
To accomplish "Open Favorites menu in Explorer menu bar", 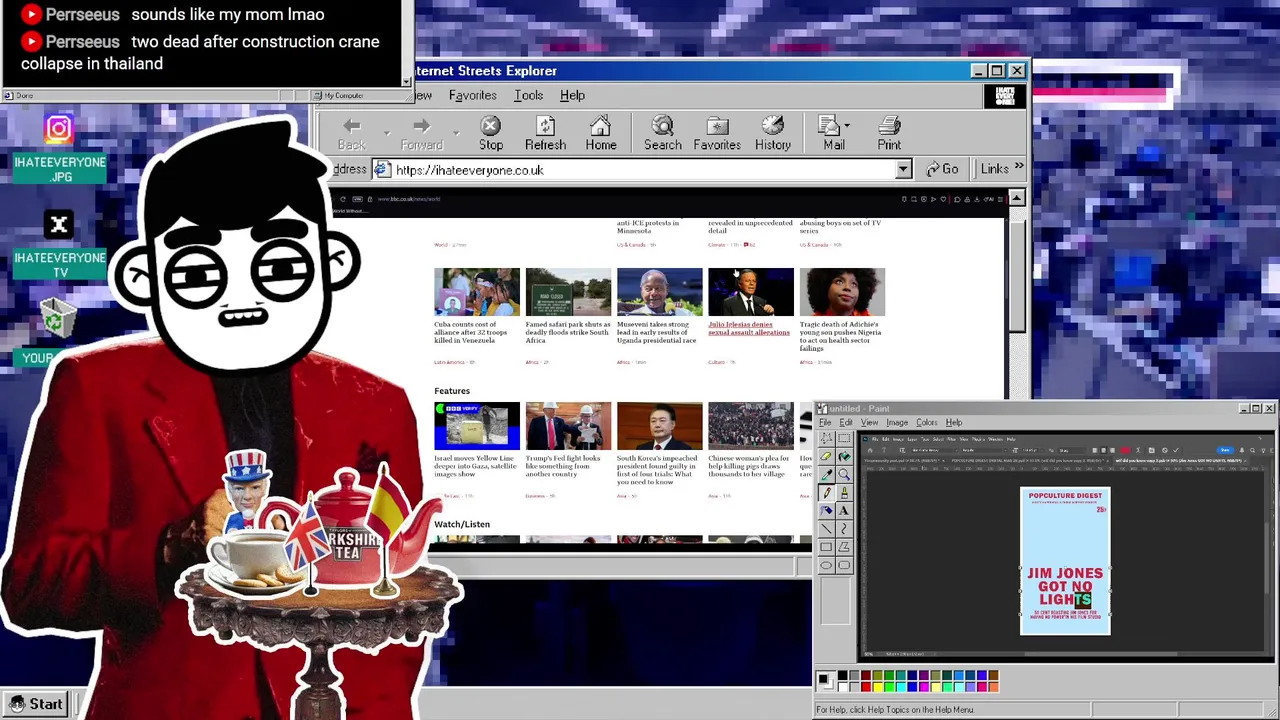I will click(x=472, y=95).
